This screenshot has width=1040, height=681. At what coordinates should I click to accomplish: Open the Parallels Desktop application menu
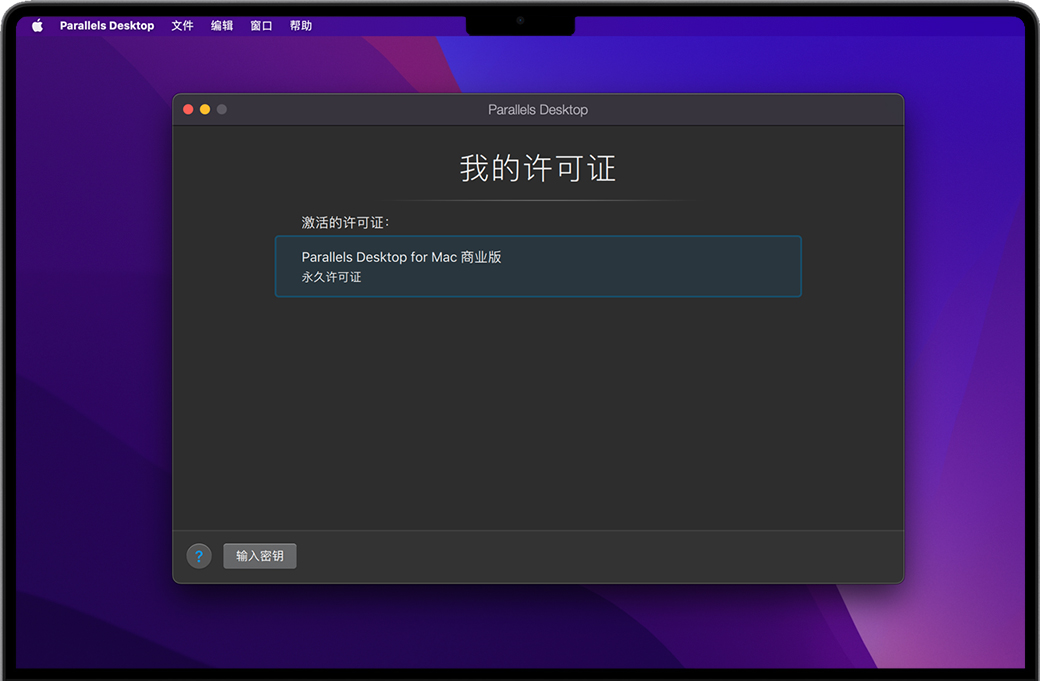(107, 26)
